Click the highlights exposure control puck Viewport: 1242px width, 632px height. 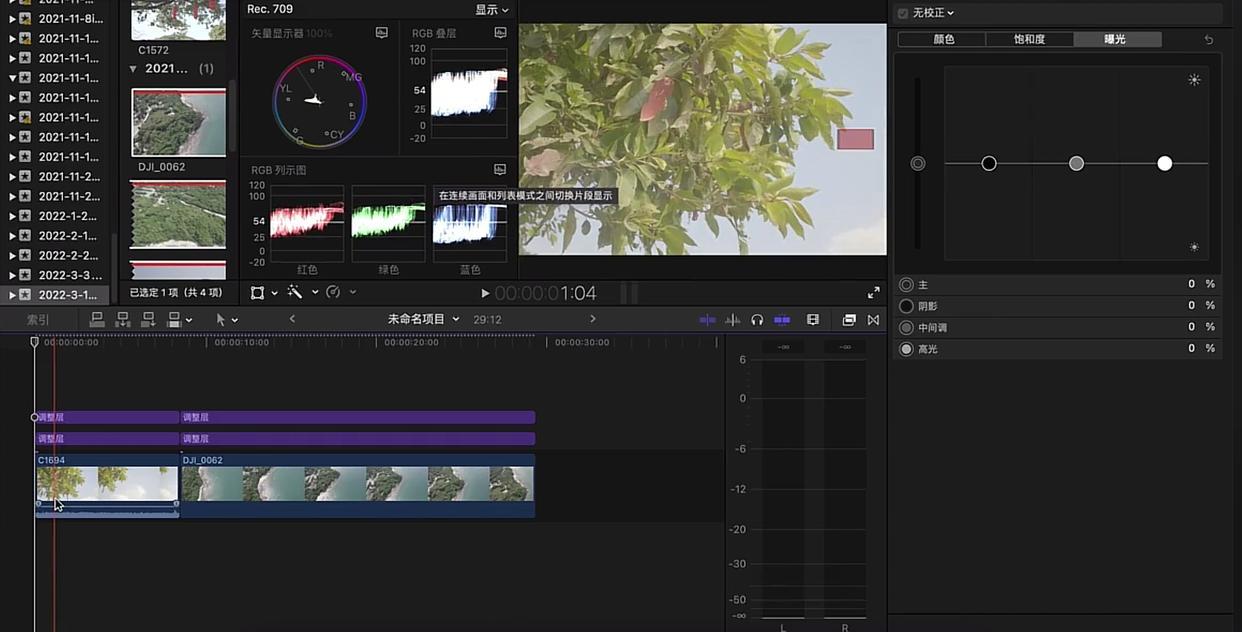coord(1164,163)
